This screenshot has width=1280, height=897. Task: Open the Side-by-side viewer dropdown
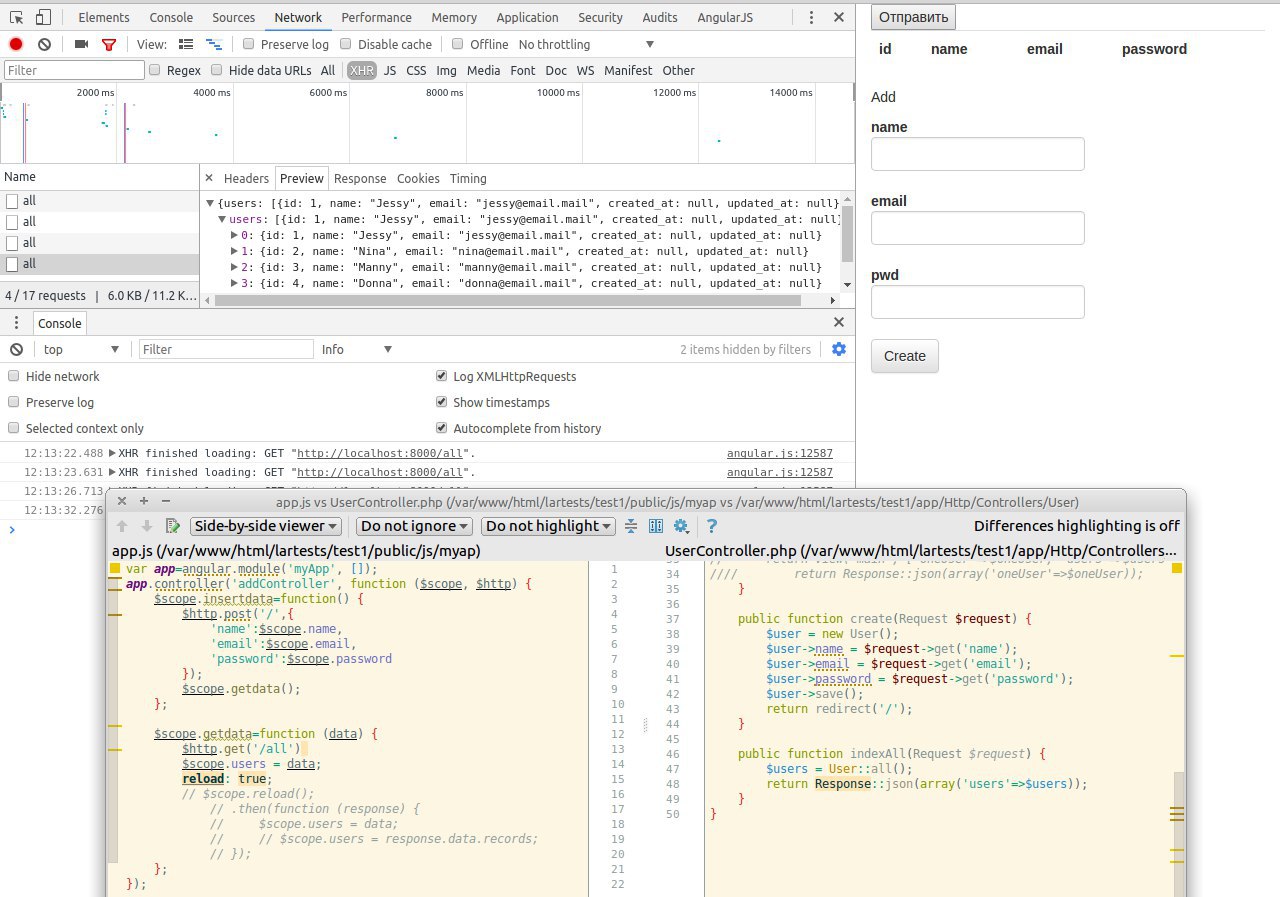click(x=266, y=526)
